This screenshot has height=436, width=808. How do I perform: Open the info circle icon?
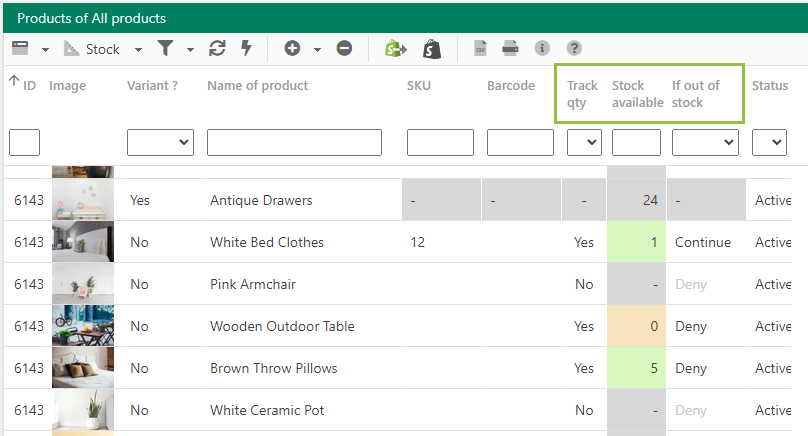point(542,48)
